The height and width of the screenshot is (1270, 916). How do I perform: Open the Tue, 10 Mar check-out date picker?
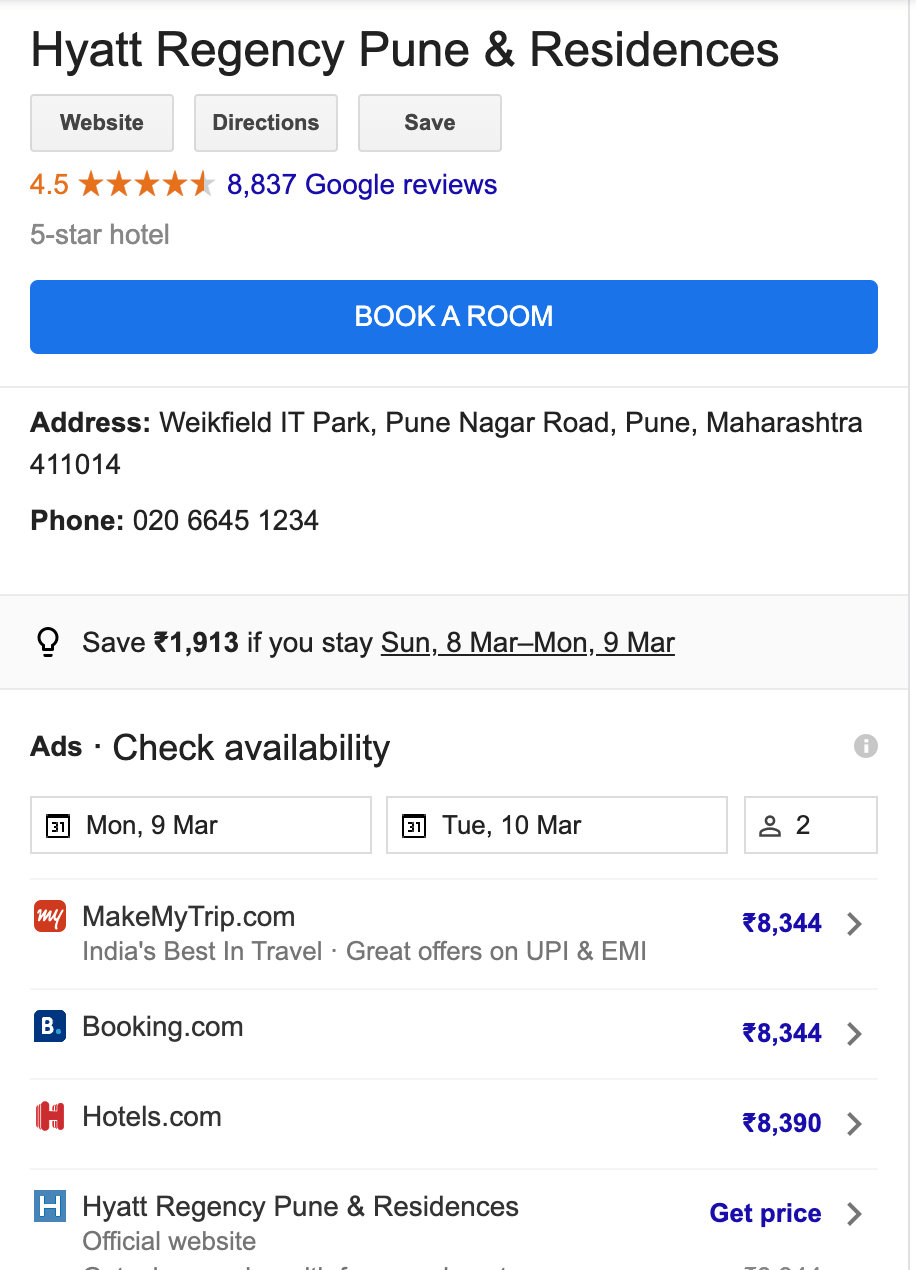tap(557, 825)
